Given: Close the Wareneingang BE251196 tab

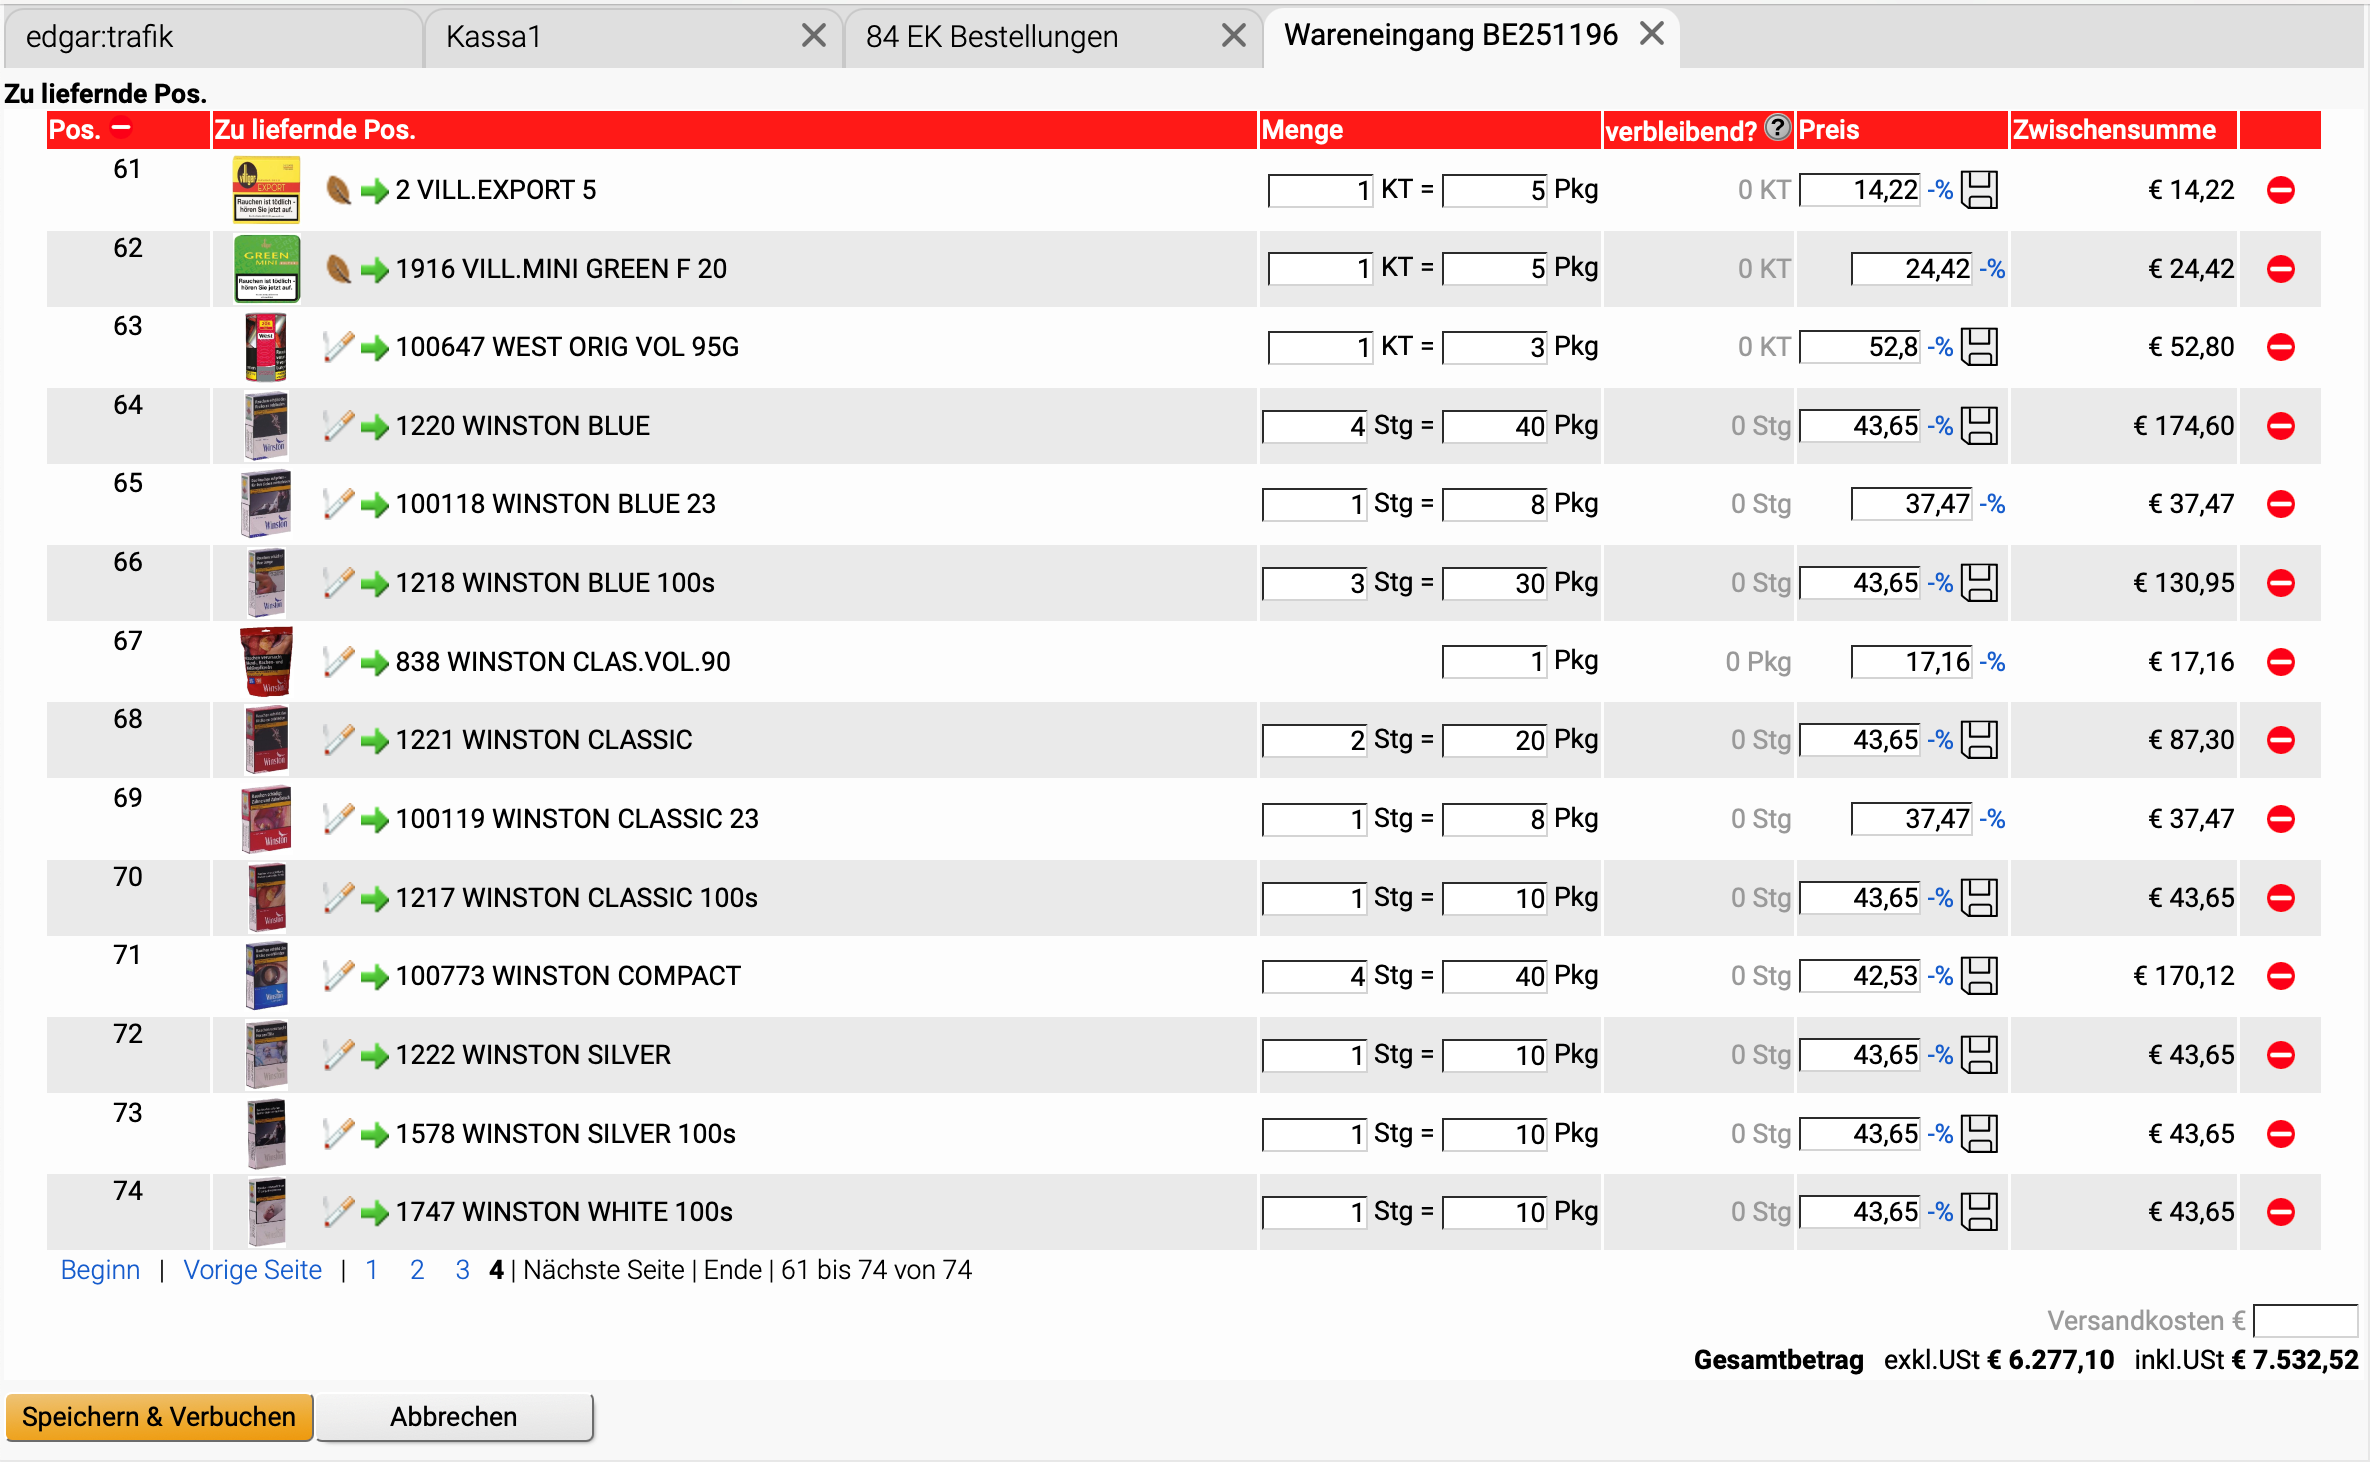Looking at the screenshot, I should (x=1652, y=34).
